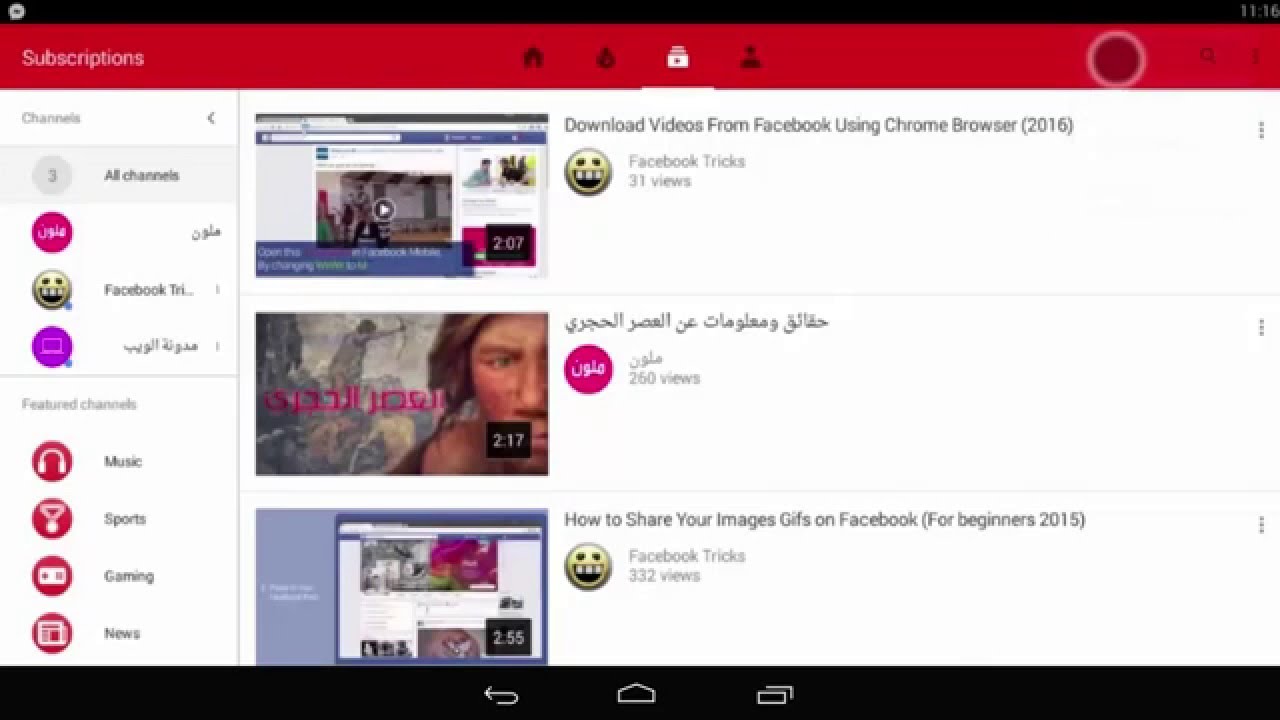Play the Download Videos From Facebook thumbnail

[x=402, y=195]
